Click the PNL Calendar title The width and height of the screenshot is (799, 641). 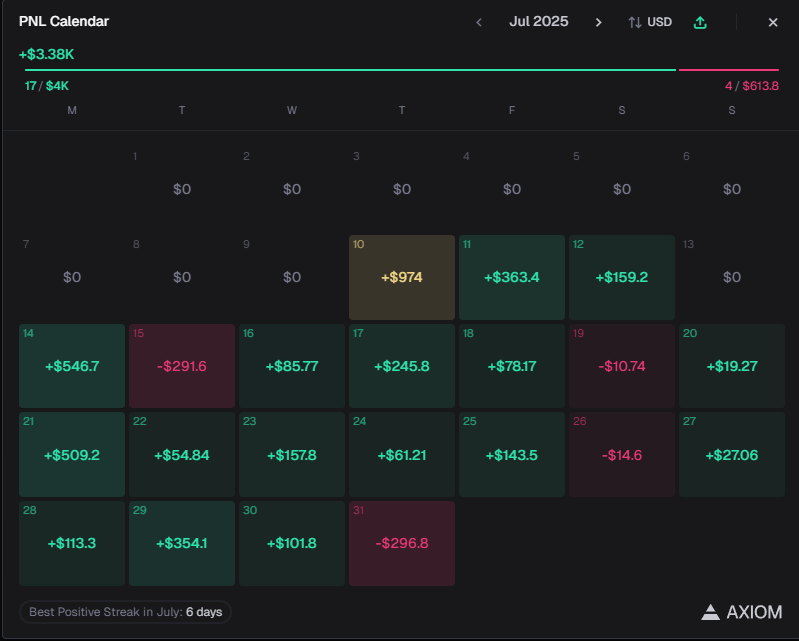pyautogui.click(x=64, y=21)
